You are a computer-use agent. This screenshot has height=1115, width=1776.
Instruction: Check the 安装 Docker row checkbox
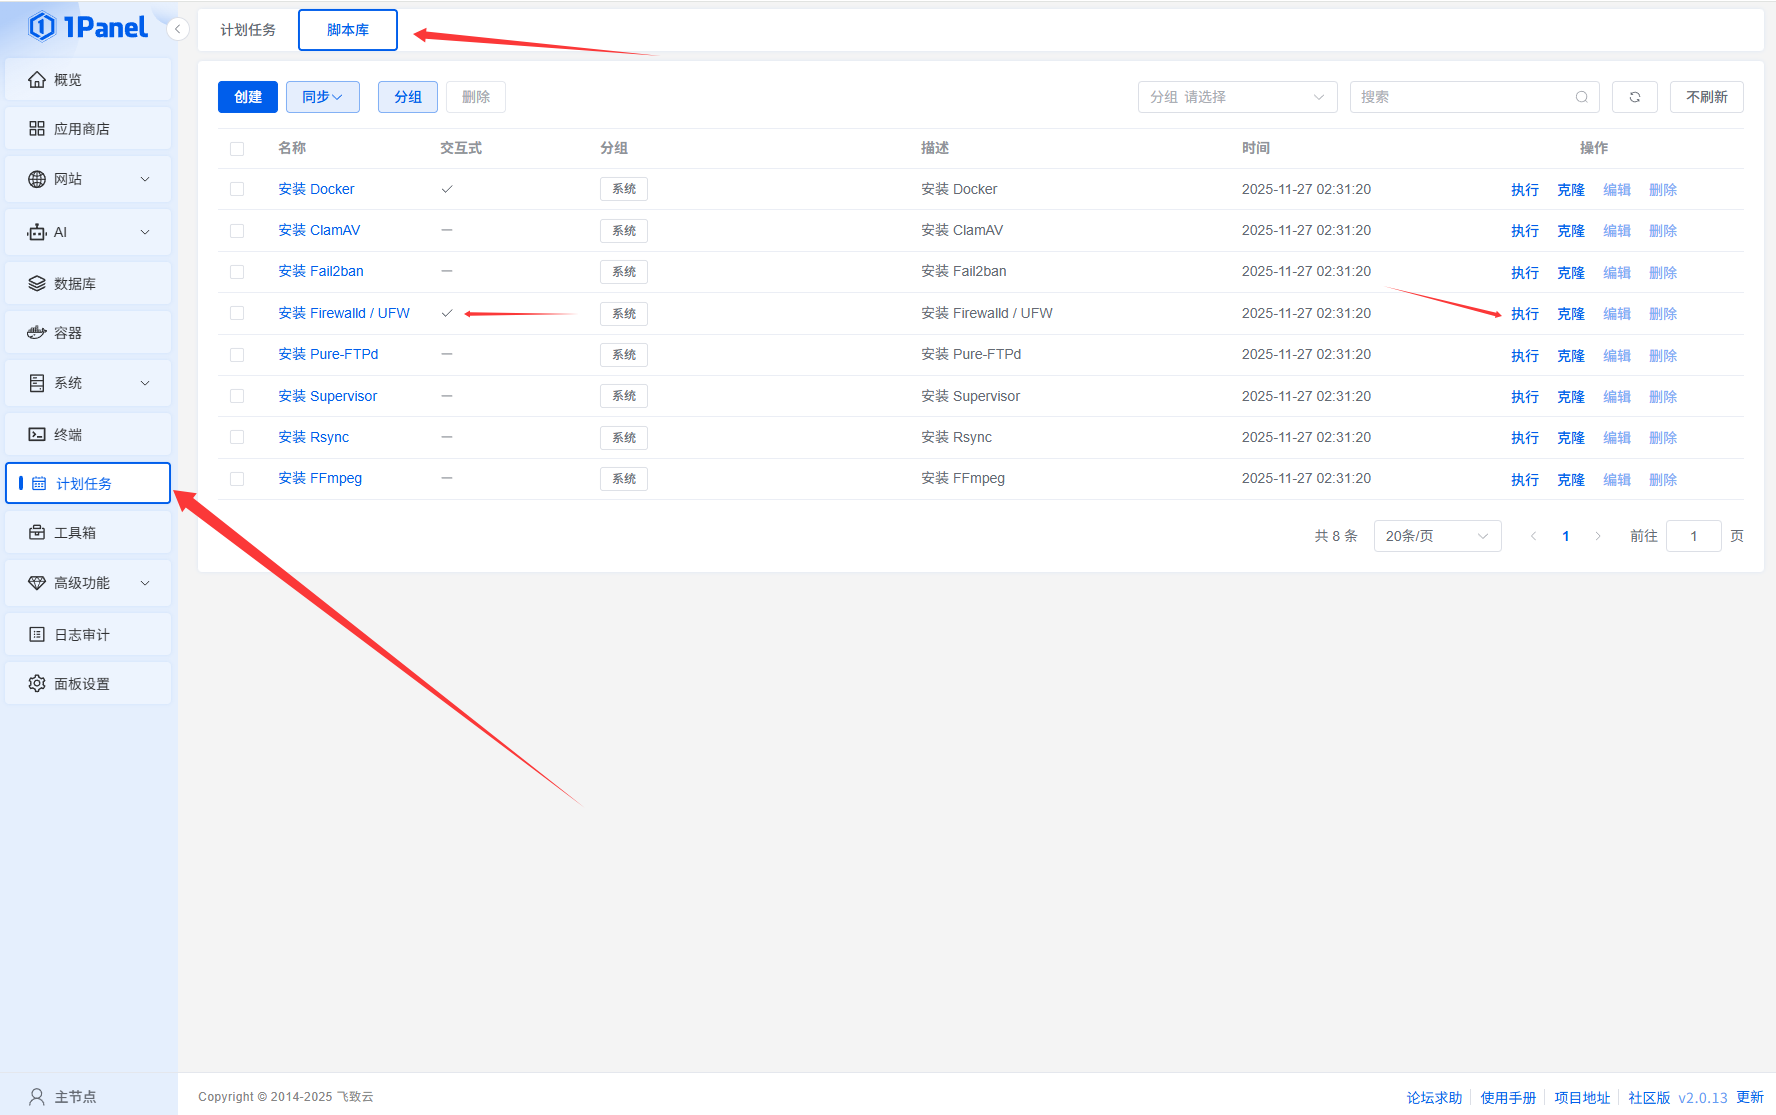[x=237, y=189]
